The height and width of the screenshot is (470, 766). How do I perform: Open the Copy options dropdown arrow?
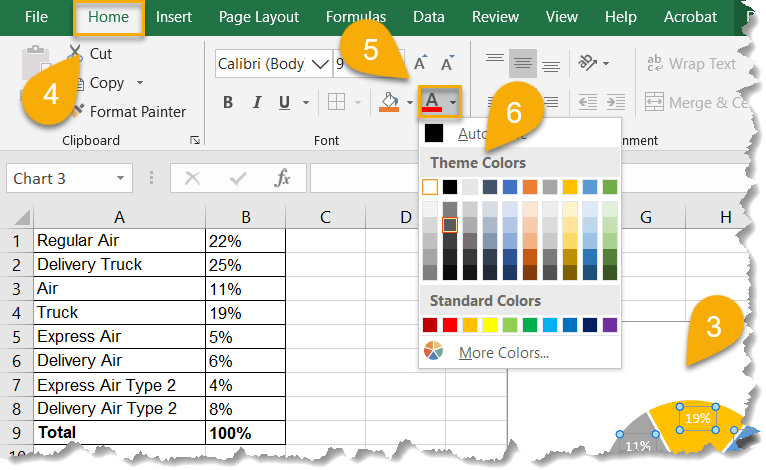(x=140, y=83)
